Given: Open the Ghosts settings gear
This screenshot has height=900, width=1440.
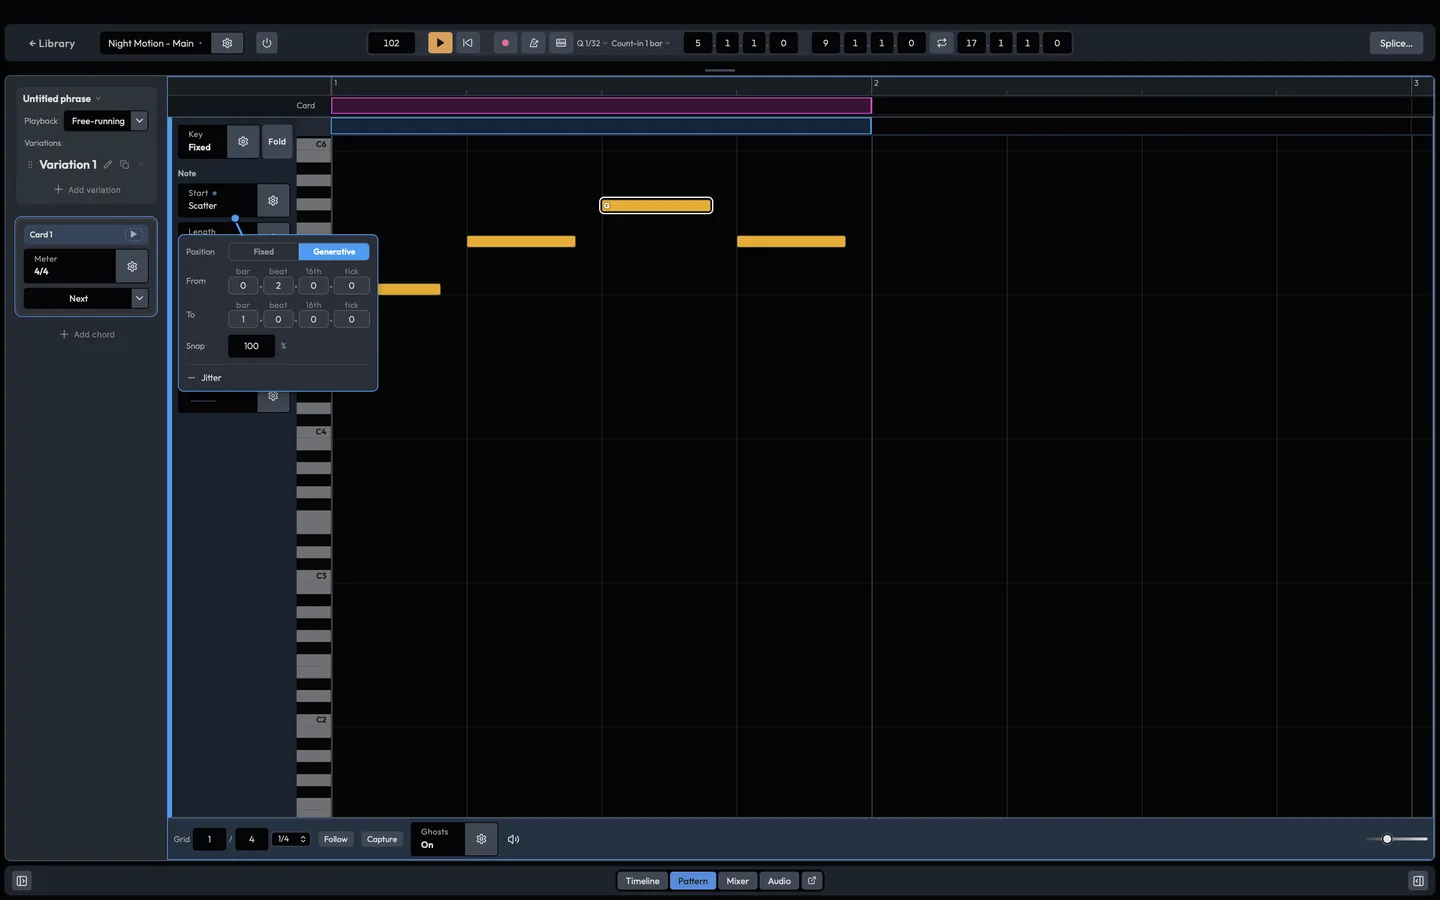Looking at the screenshot, I should tap(481, 839).
